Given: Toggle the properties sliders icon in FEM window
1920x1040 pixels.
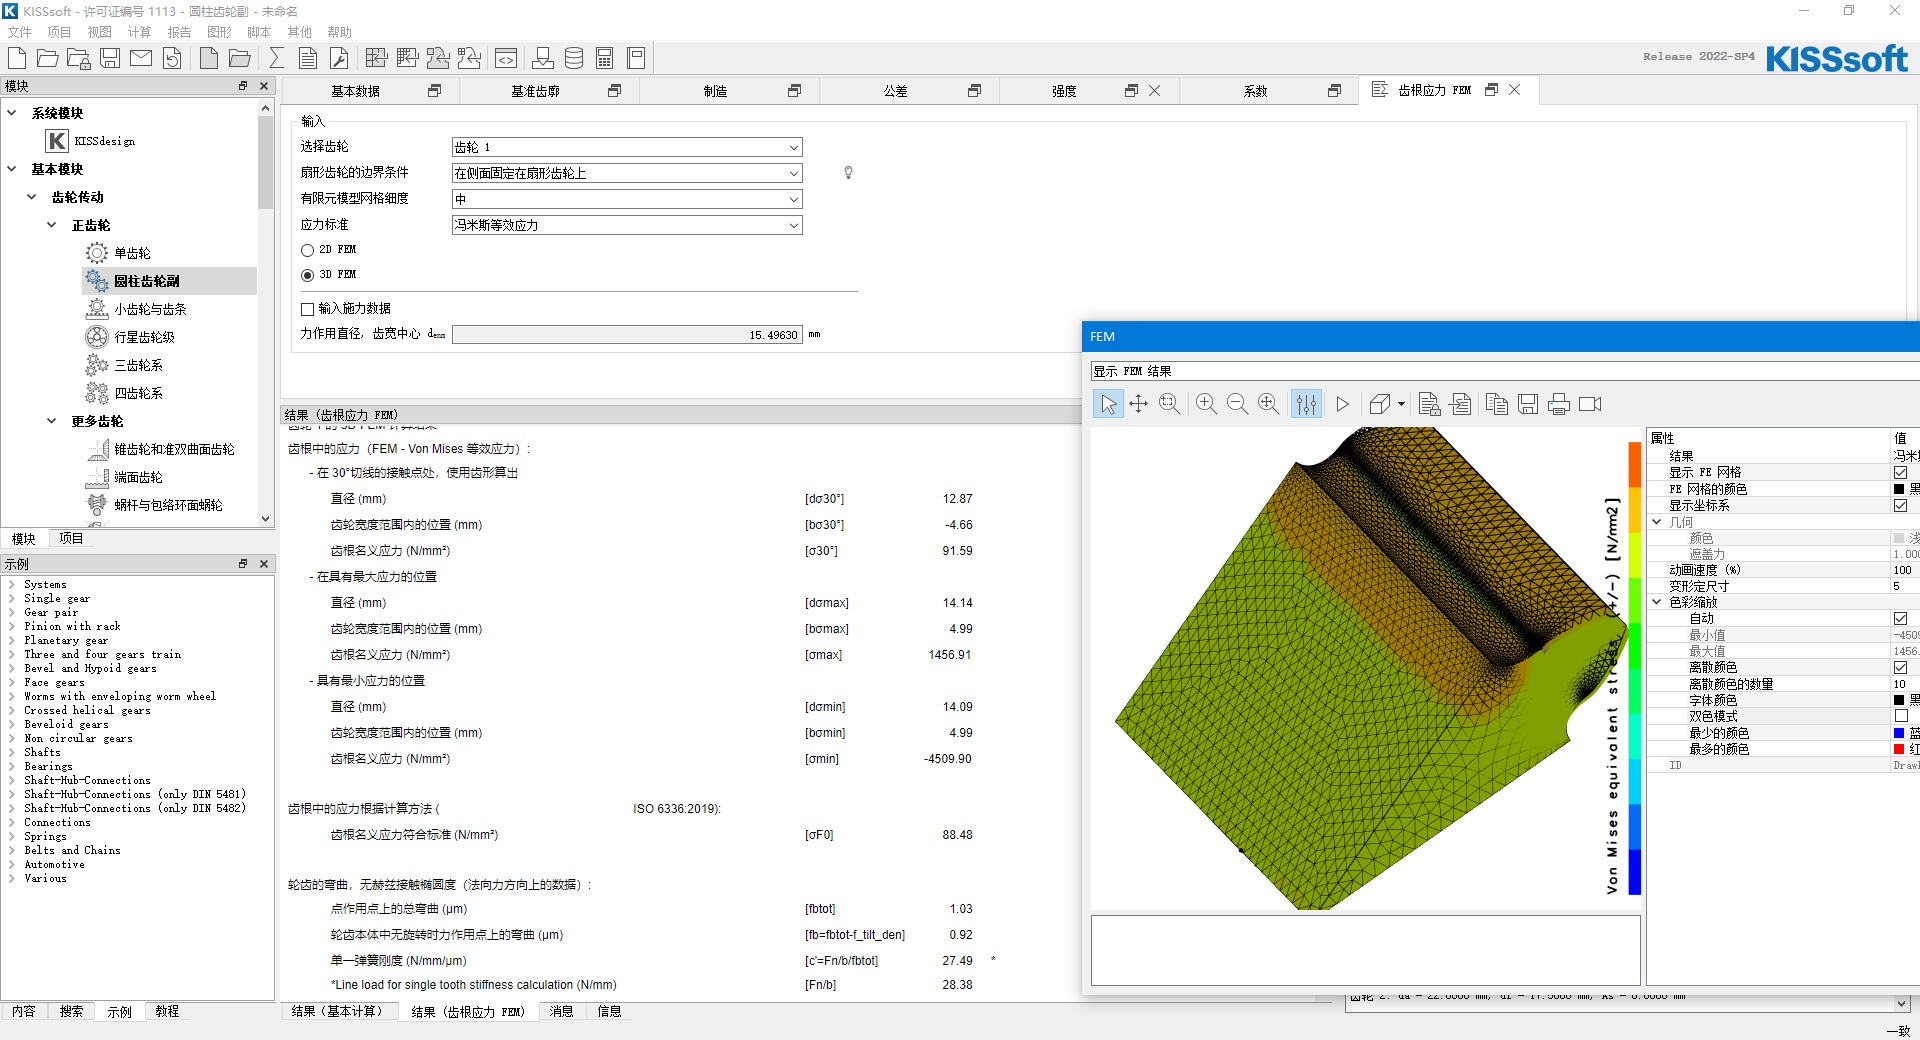Looking at the screenshot, I should [x=1306, y=404].
